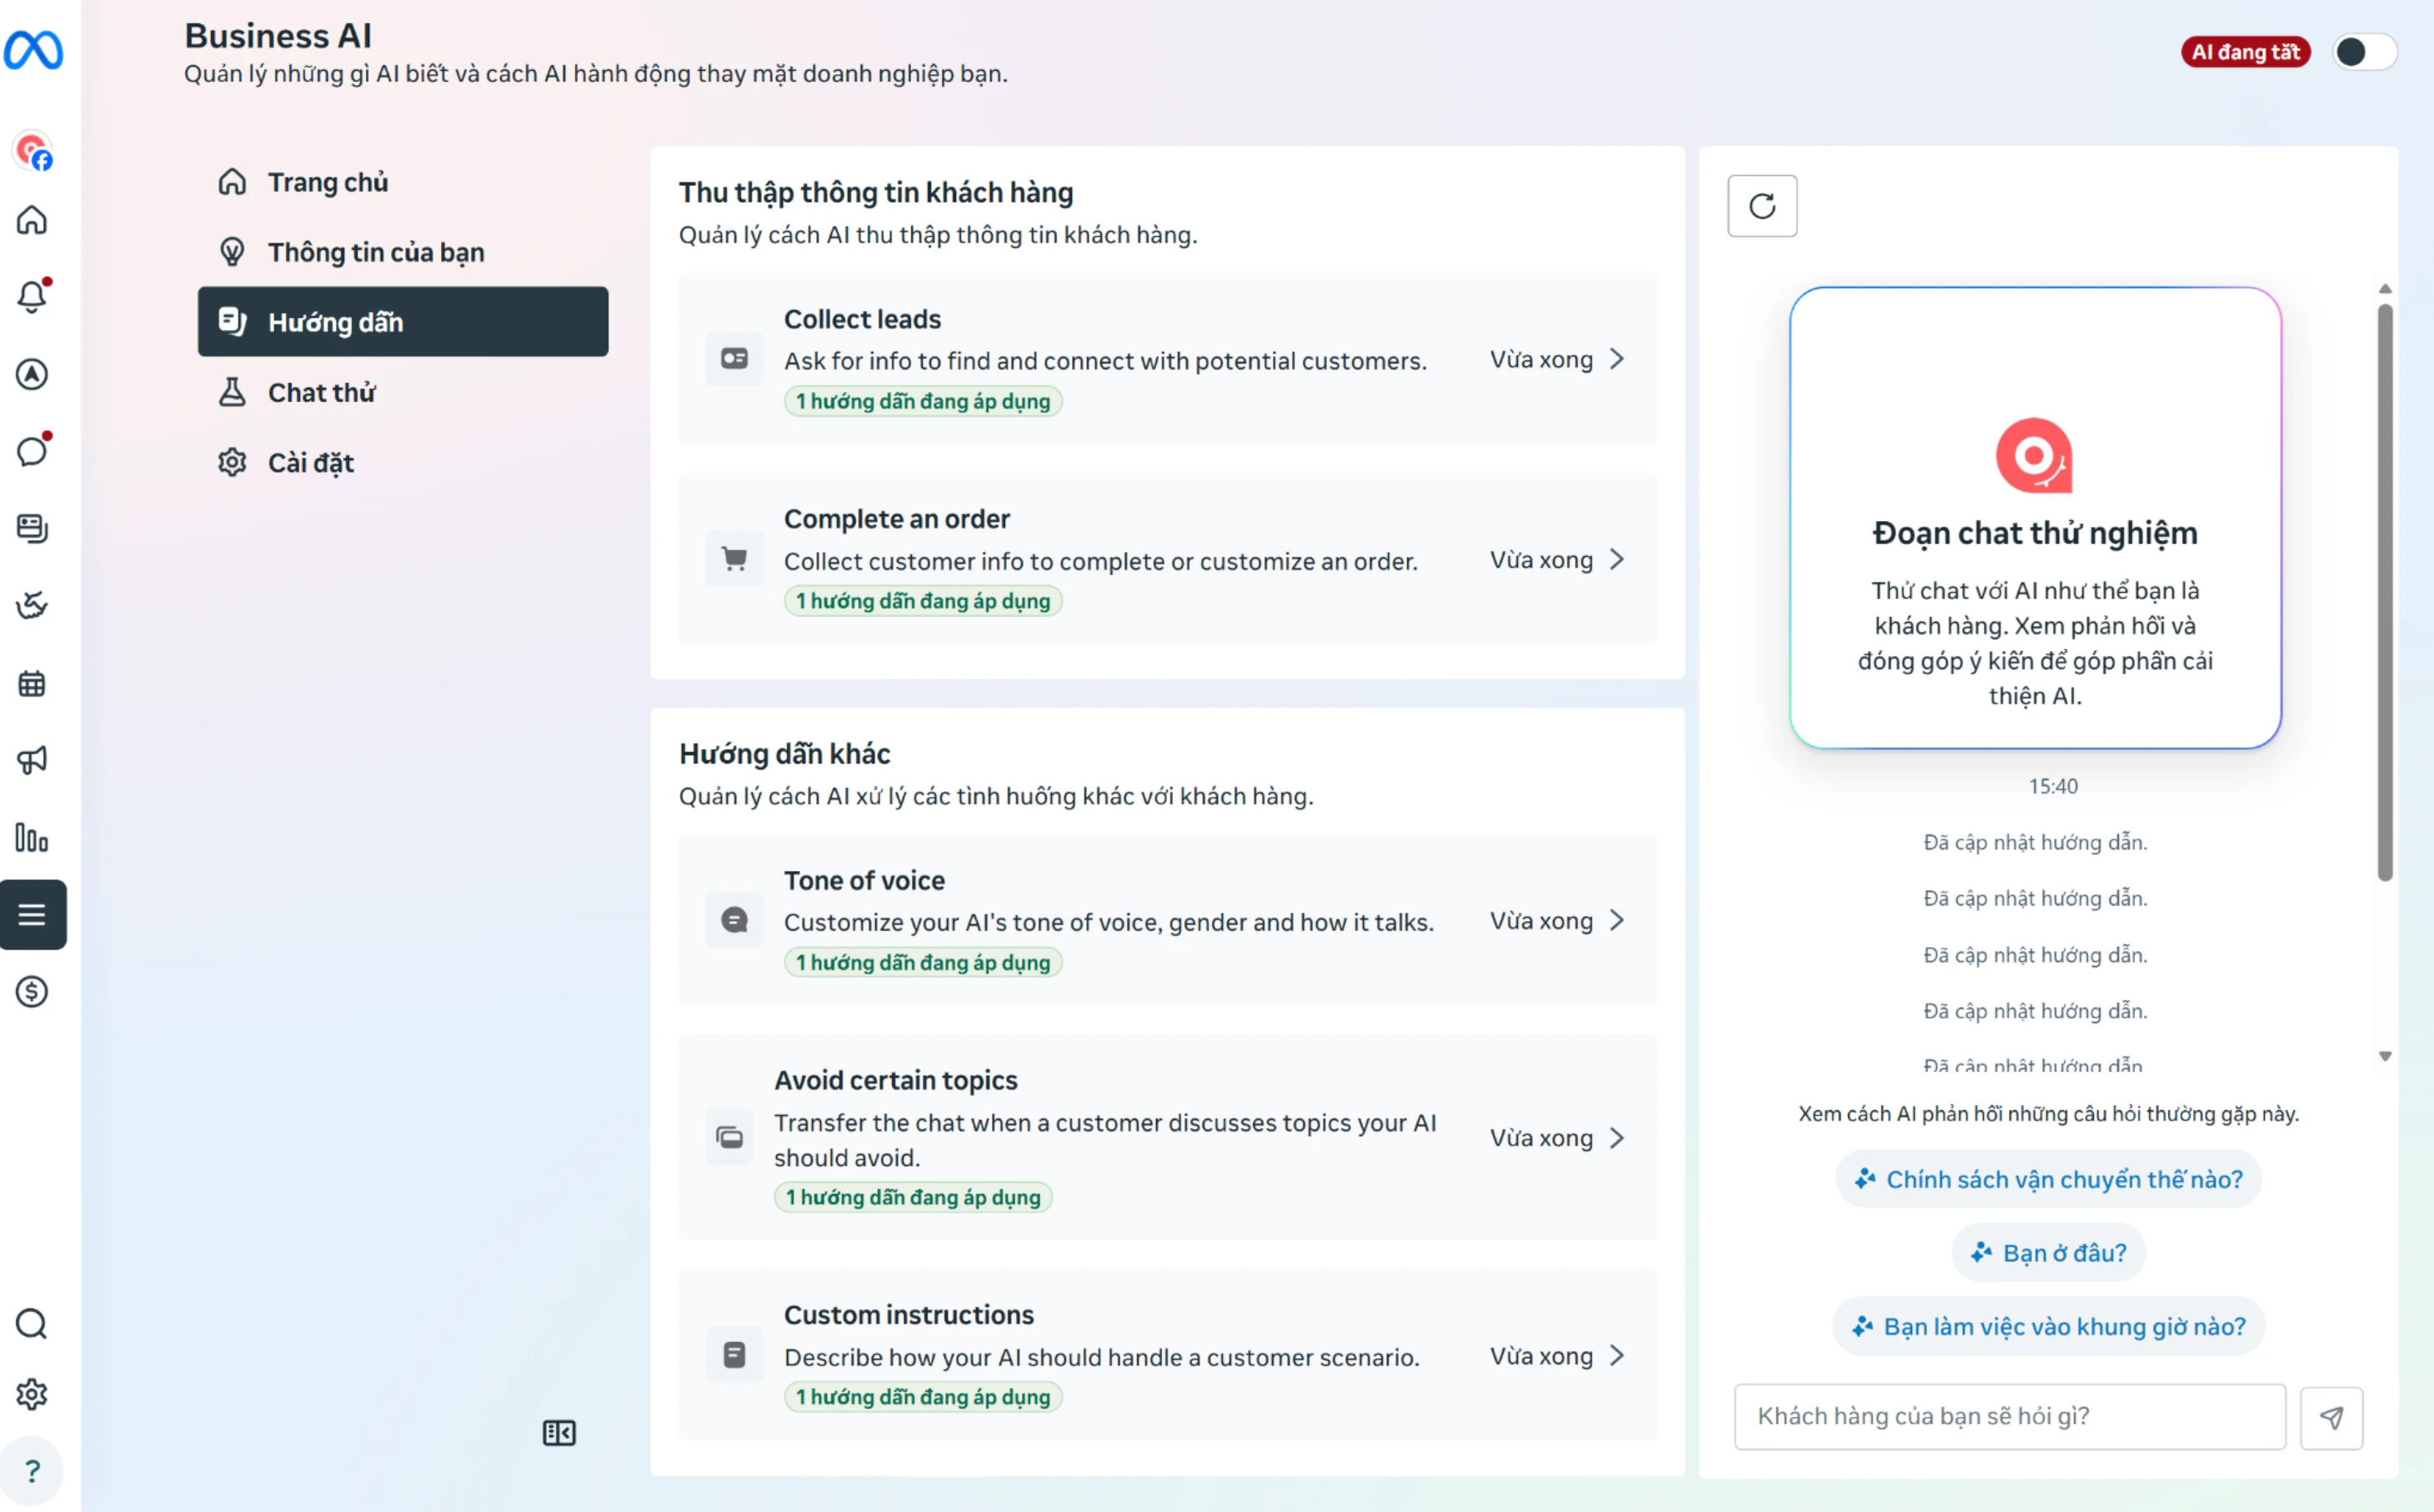This screenshot has width=2434, height=1512.
Task: Open the insights bar chart icon
Action: 32,838
